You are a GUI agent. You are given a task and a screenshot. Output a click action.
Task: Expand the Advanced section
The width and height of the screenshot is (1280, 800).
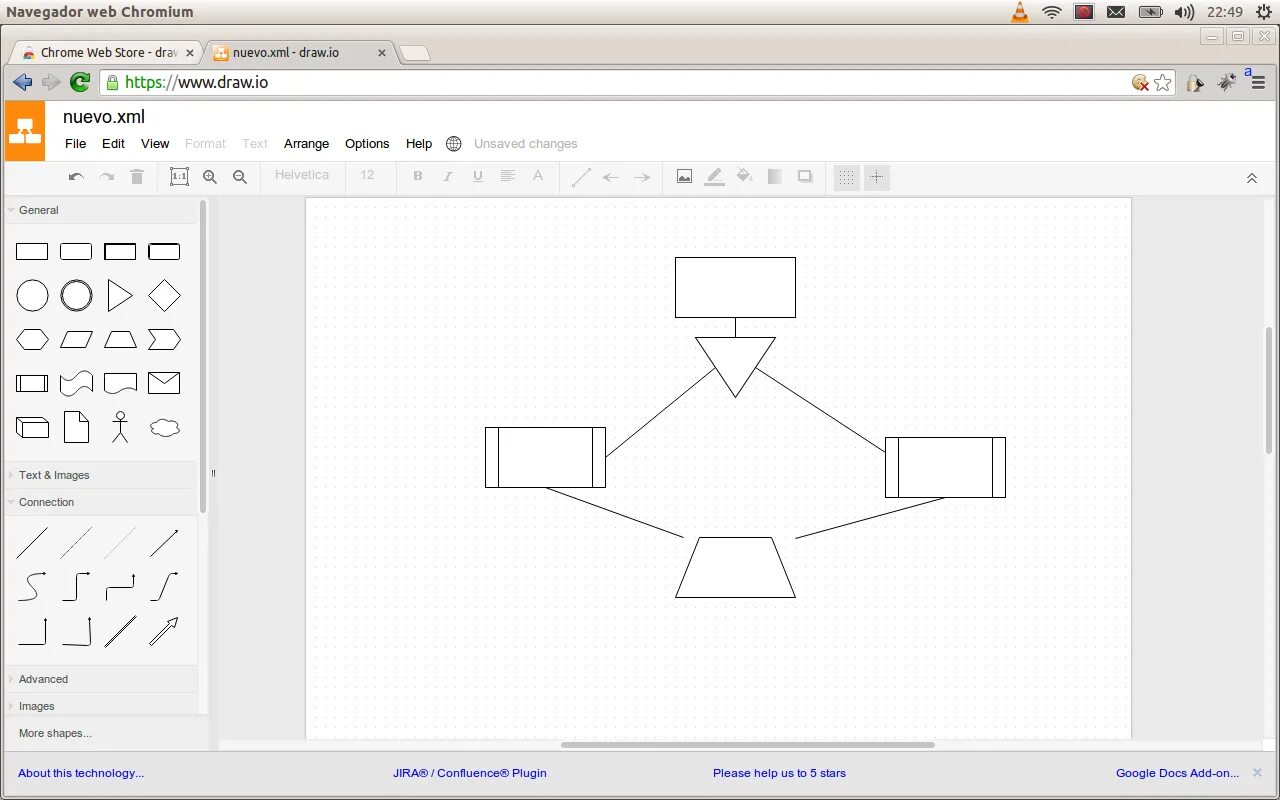pos(102,679)
